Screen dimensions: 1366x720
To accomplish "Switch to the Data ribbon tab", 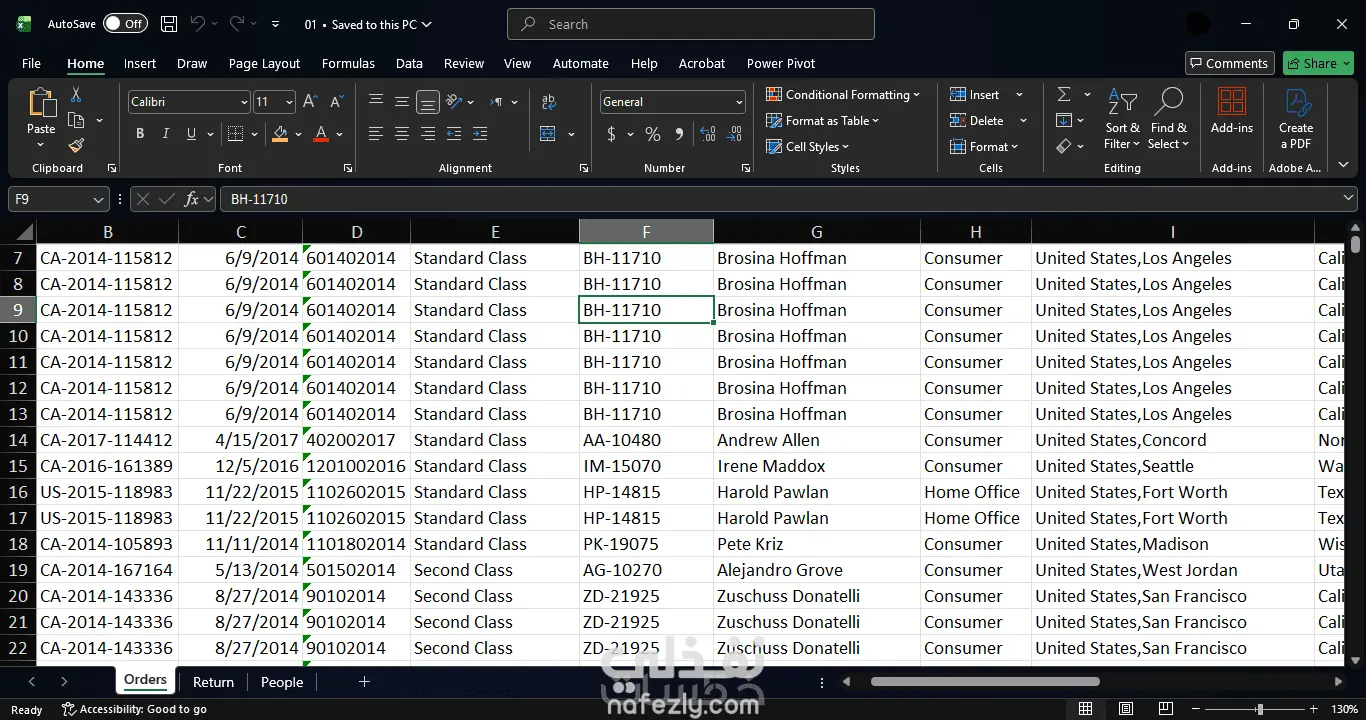I will [409, 63].
